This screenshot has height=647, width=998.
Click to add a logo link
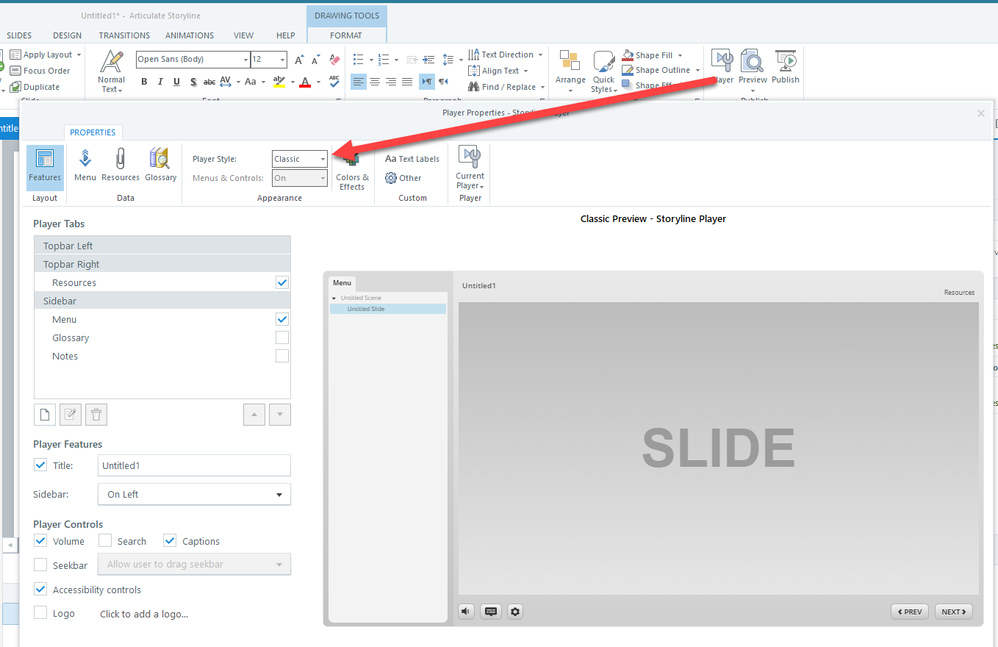pyautogui.click(x=144, y=614)
